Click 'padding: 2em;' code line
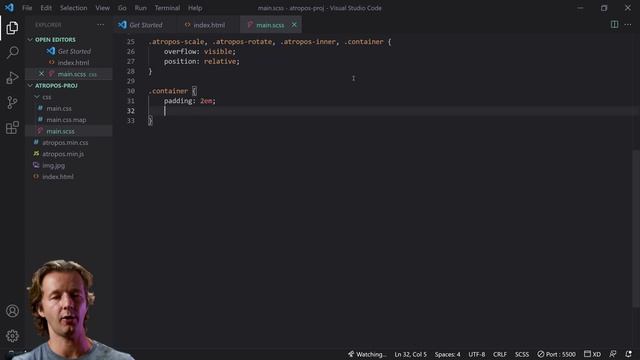Image resolution: width=640 pixels, height=360 pixels. (190, 101)
